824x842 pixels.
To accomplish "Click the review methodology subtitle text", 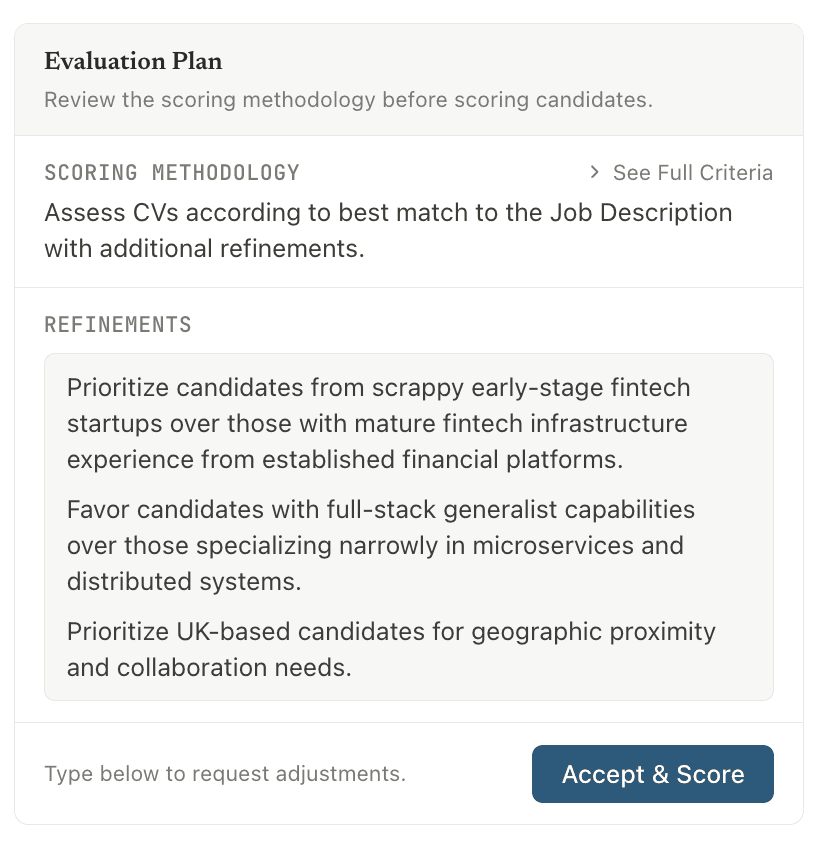I will click(x=348, y=100).
